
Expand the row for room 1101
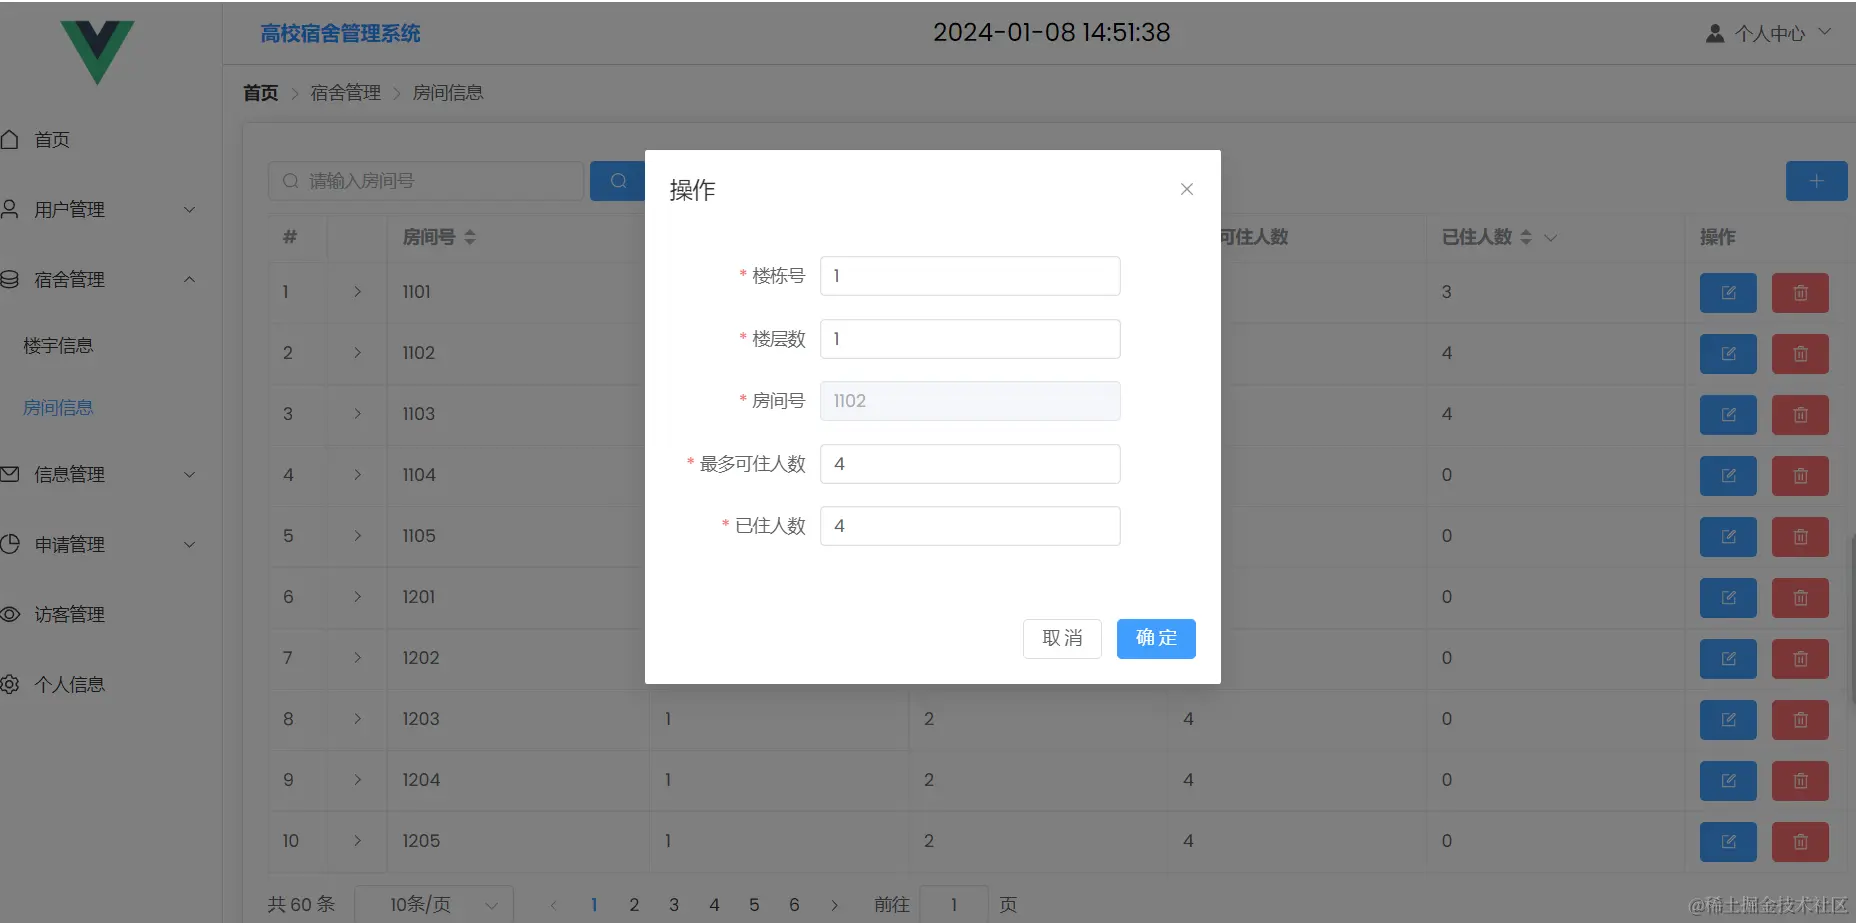pyautogui.click(x=357, y=292)
